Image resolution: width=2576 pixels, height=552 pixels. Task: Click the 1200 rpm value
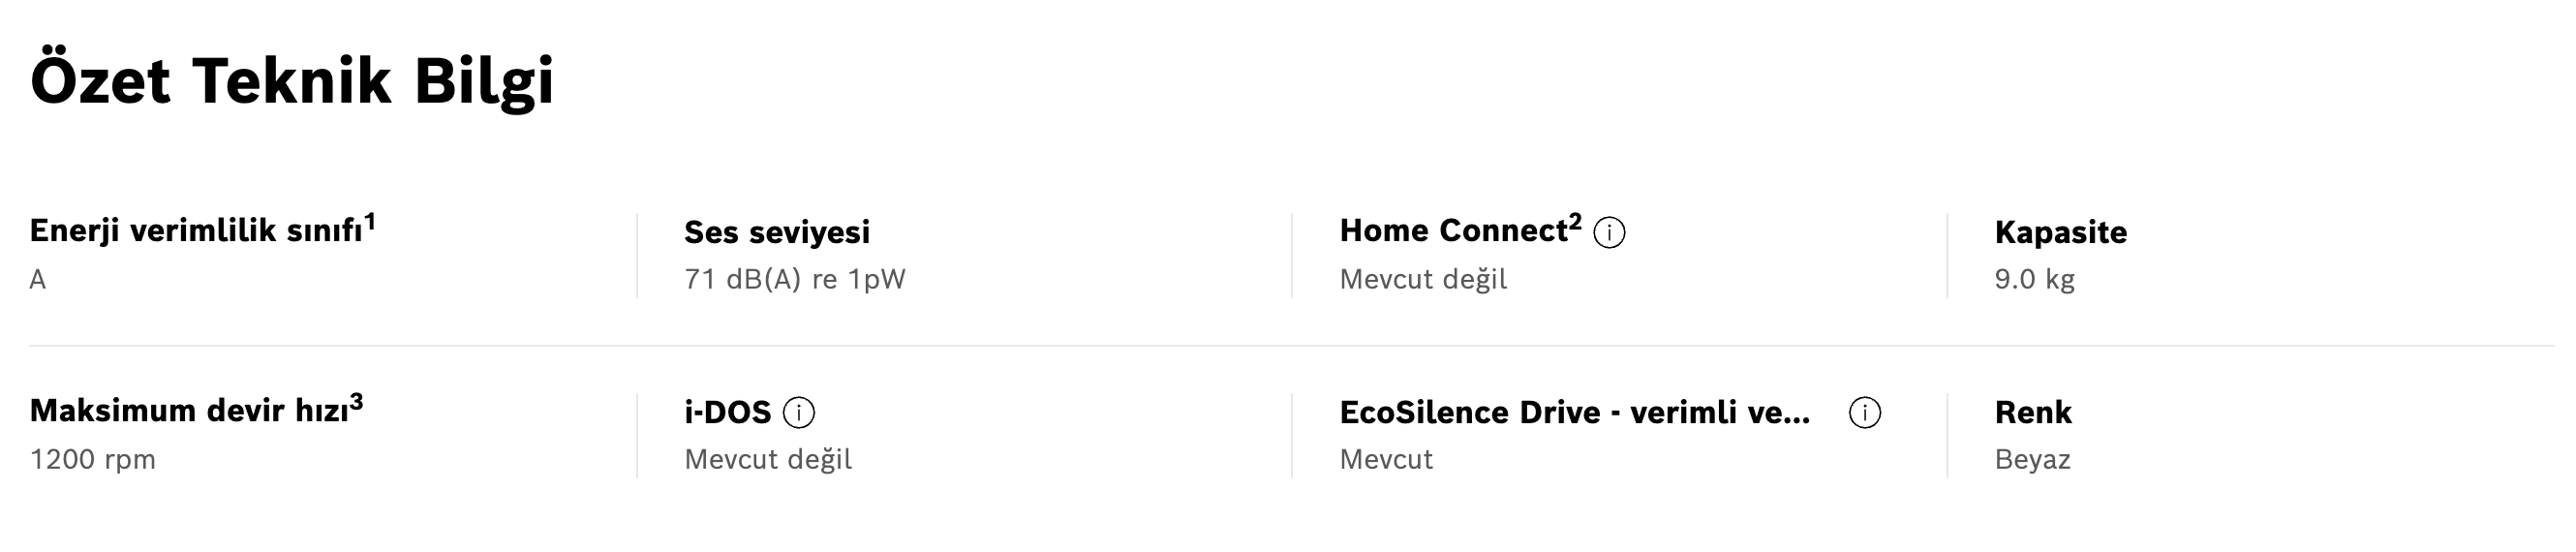click(93, 460)
